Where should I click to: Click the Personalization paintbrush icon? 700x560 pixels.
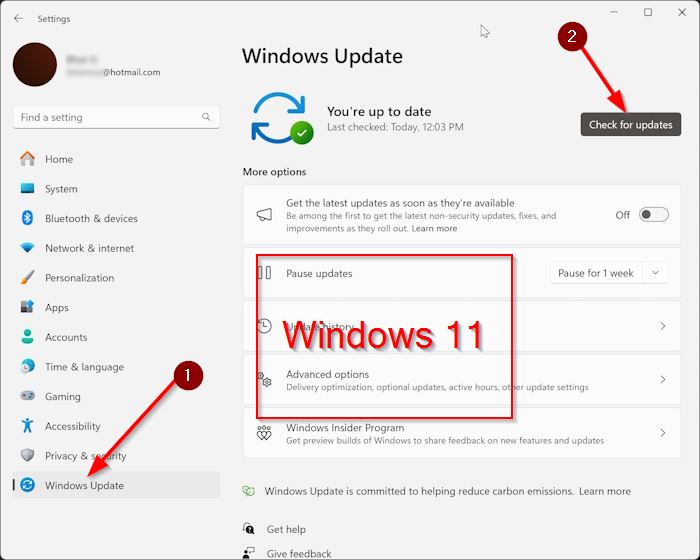27,277
